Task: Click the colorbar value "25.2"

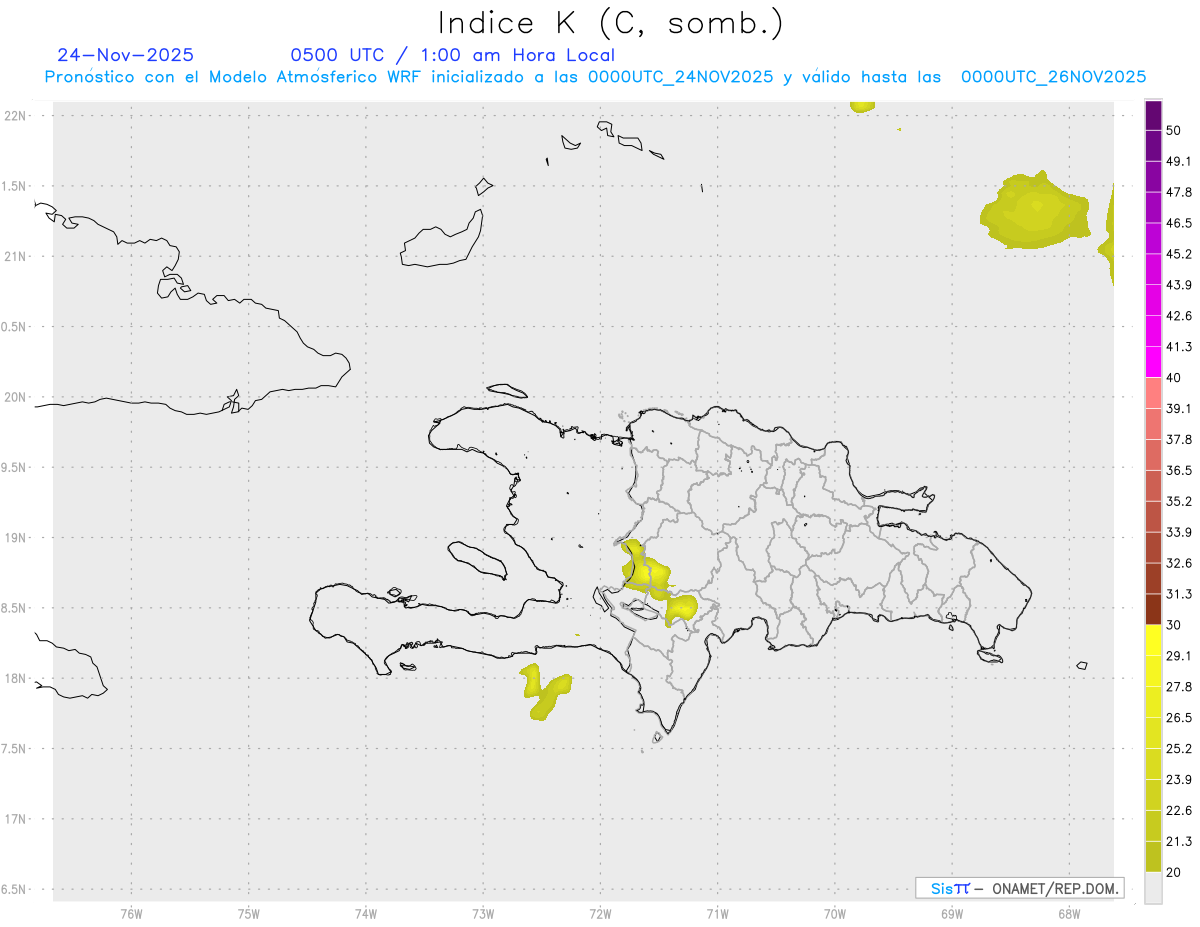Action: pyautogui.click(x=1179, y=748)
